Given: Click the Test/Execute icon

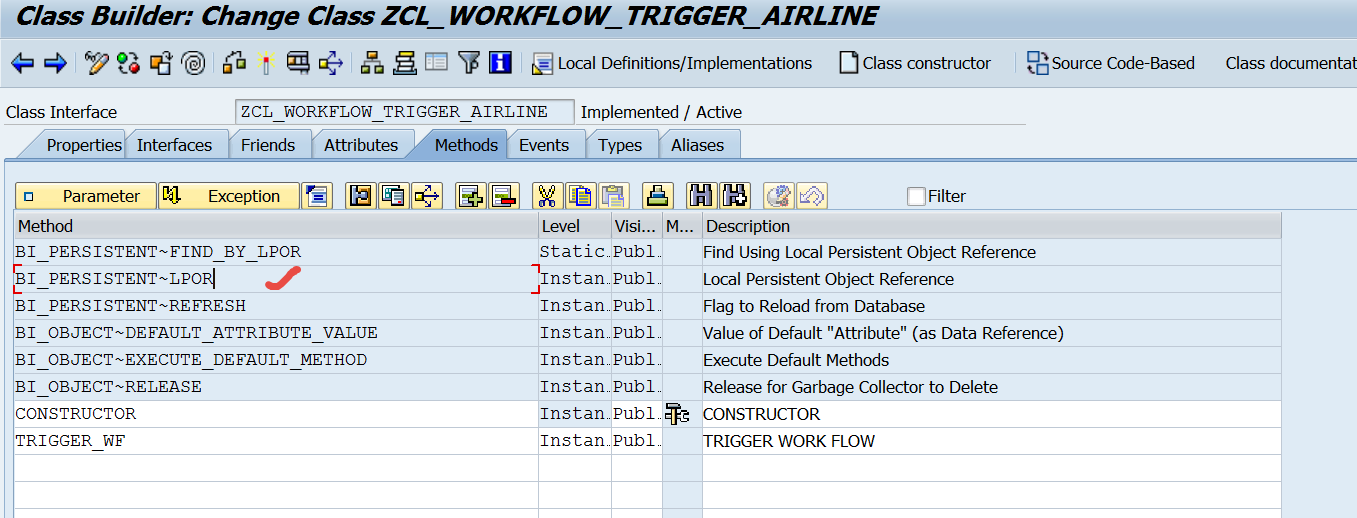Looking at the screenshot, I should [x=298, y=63].
